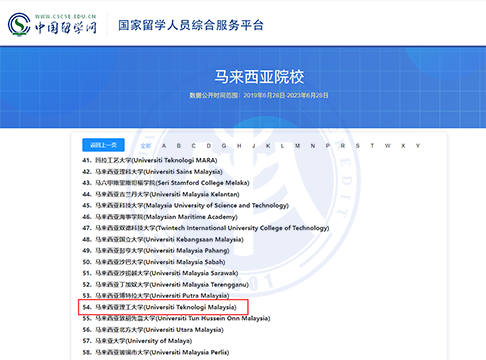The image size is (486, 360).
Task: Select entry 57 University of Malaya
Action: click(137, 341)
